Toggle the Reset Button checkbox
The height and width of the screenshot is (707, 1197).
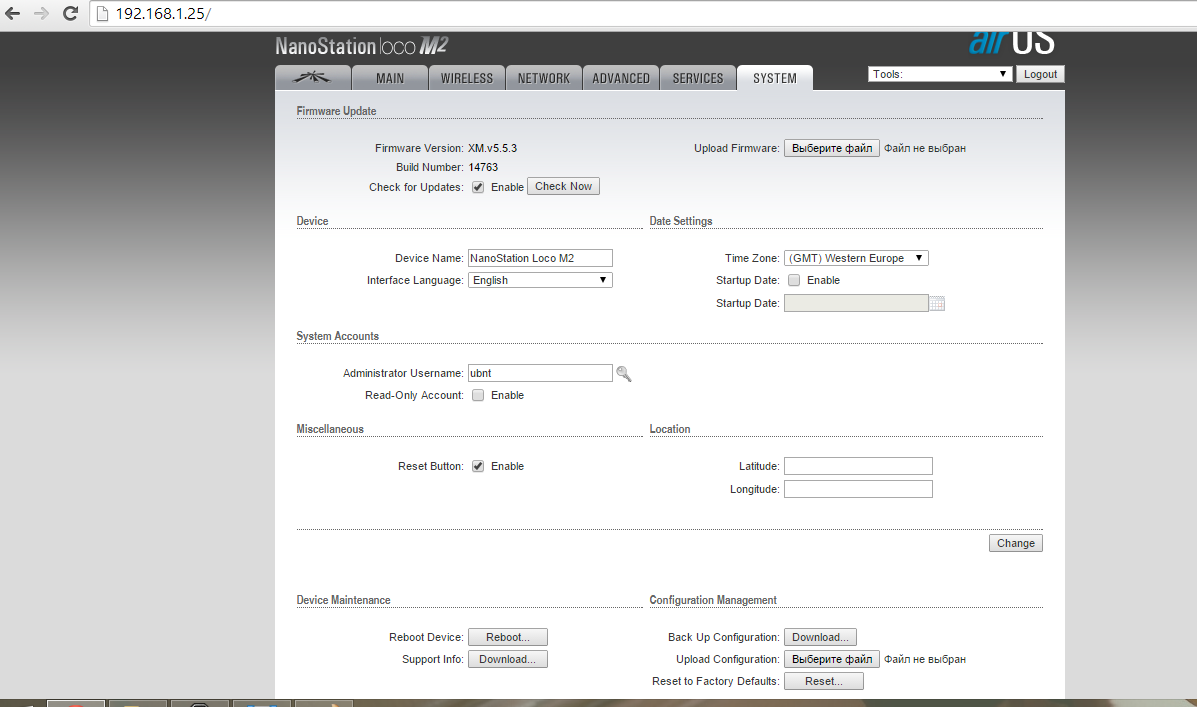478,466
